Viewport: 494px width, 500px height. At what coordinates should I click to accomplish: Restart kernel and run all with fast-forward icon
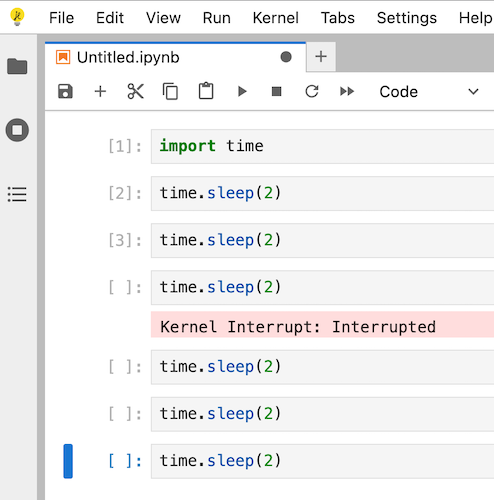(x=347, y=91)
